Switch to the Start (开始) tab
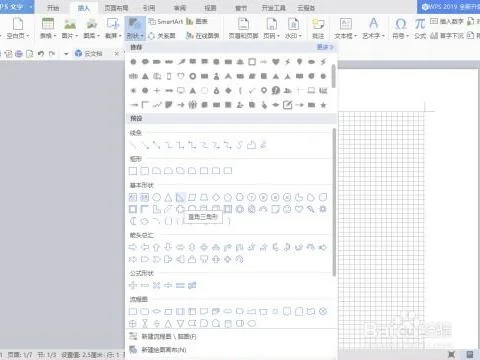Screen dimensions: 480x360 tap(53, 8)
